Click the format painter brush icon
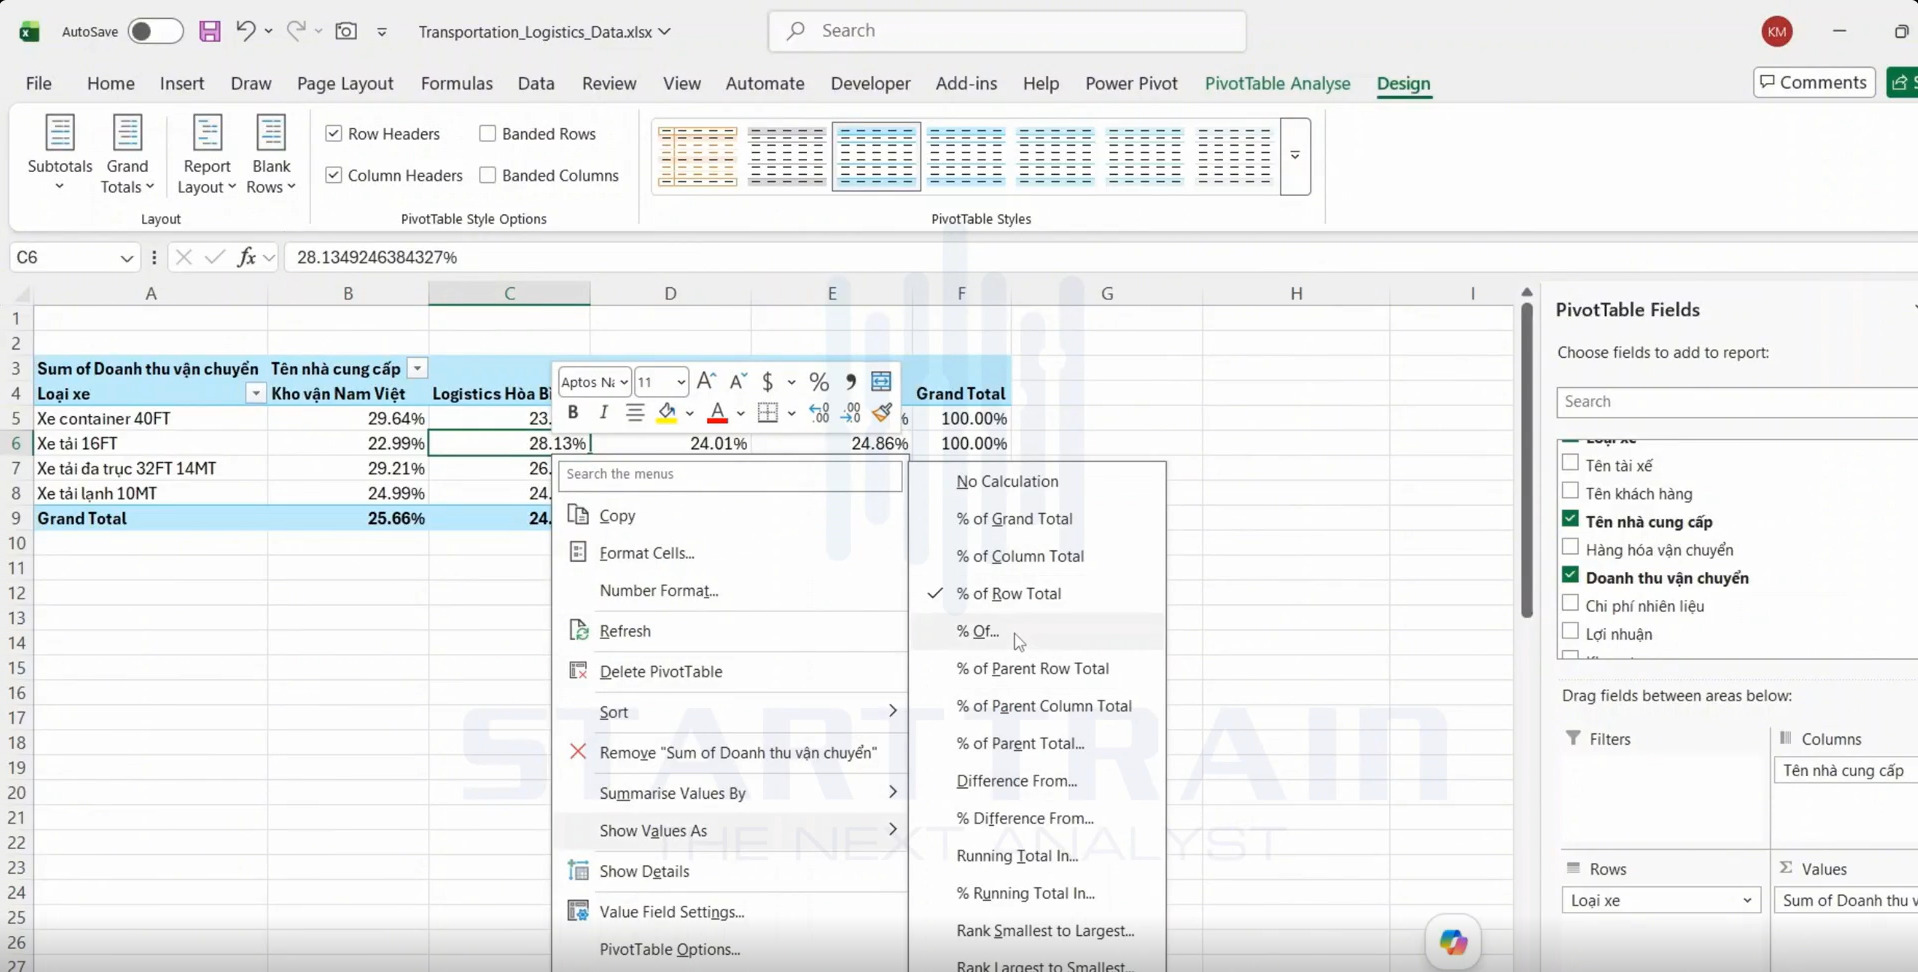Screen dimensions: 1918x972 [x=881, y=412]
